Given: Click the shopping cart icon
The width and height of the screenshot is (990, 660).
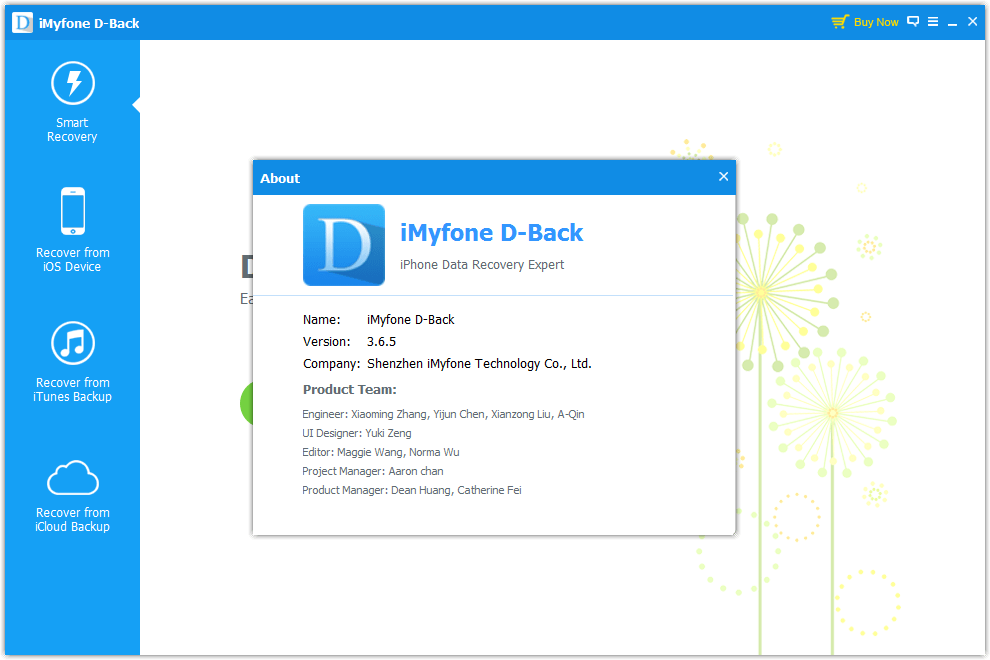Looking at the screenshot, I should tap(840, 22).
